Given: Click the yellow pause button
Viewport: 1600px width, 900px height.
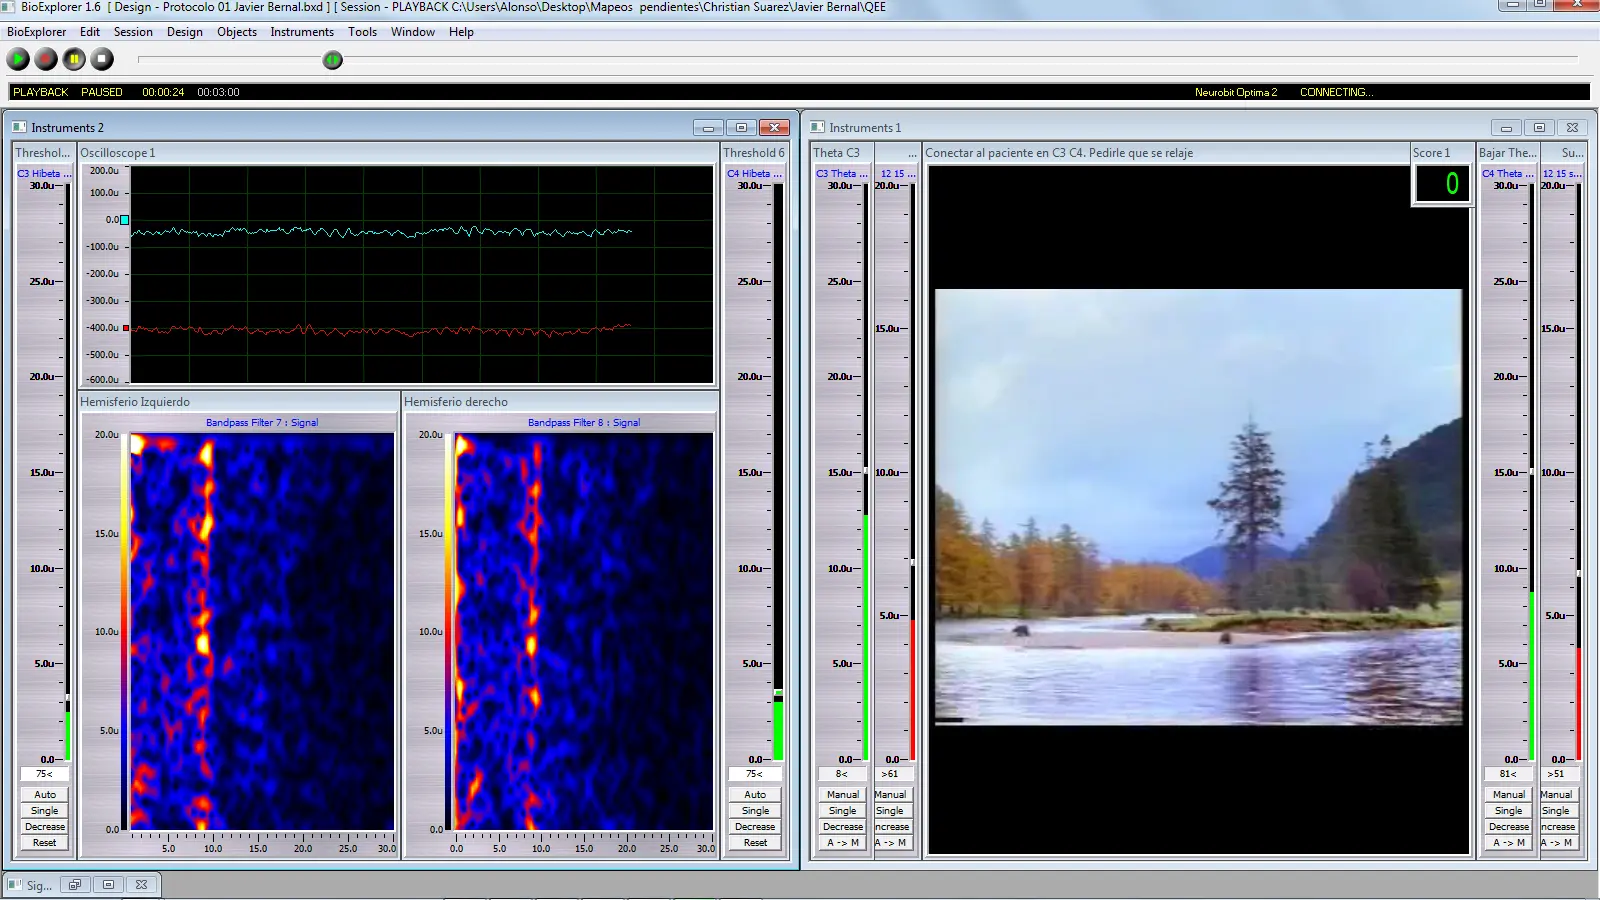Looking at the screenshot, I should click(x=74, y=59).
